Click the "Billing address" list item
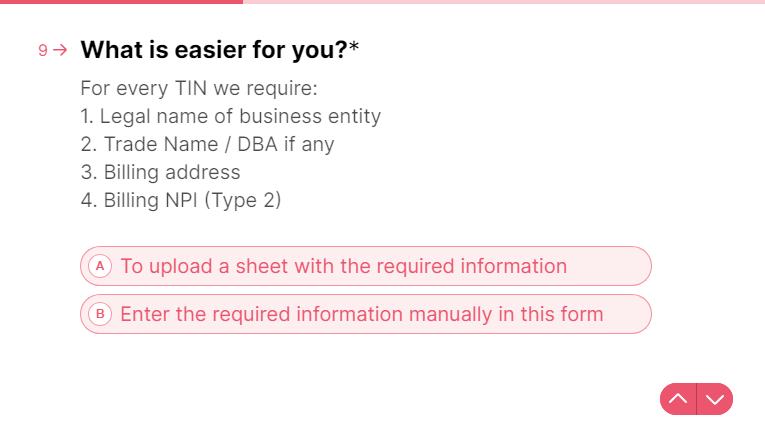Viewport: 765px width, 447px height. [x=172, y=172]
